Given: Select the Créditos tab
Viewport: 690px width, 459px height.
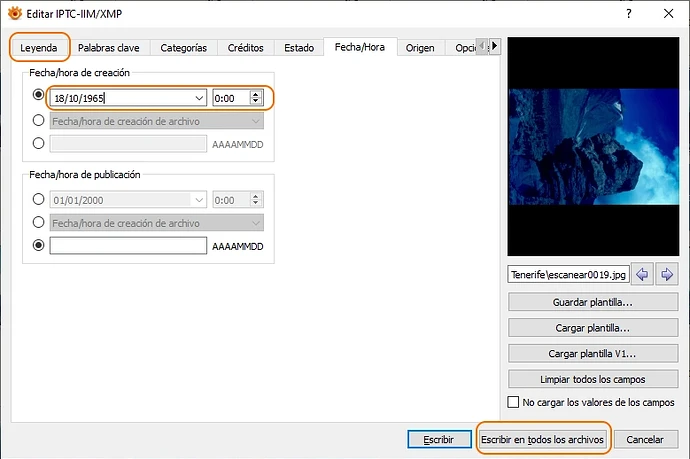Looking at the screenshot, I should (x=245, y=48).
